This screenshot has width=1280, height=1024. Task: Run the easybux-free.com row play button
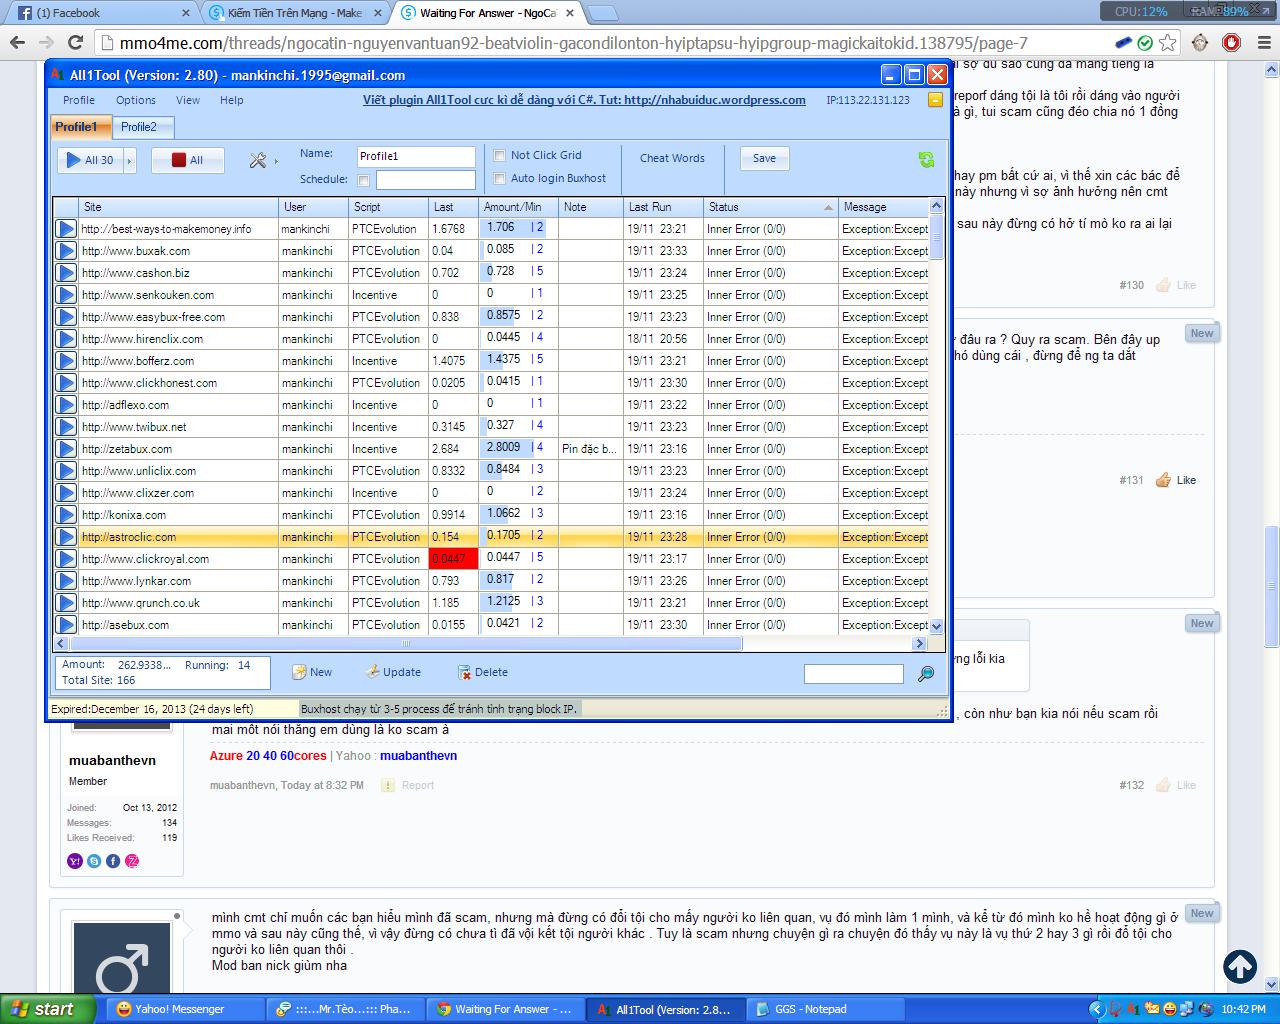point(66,317)
